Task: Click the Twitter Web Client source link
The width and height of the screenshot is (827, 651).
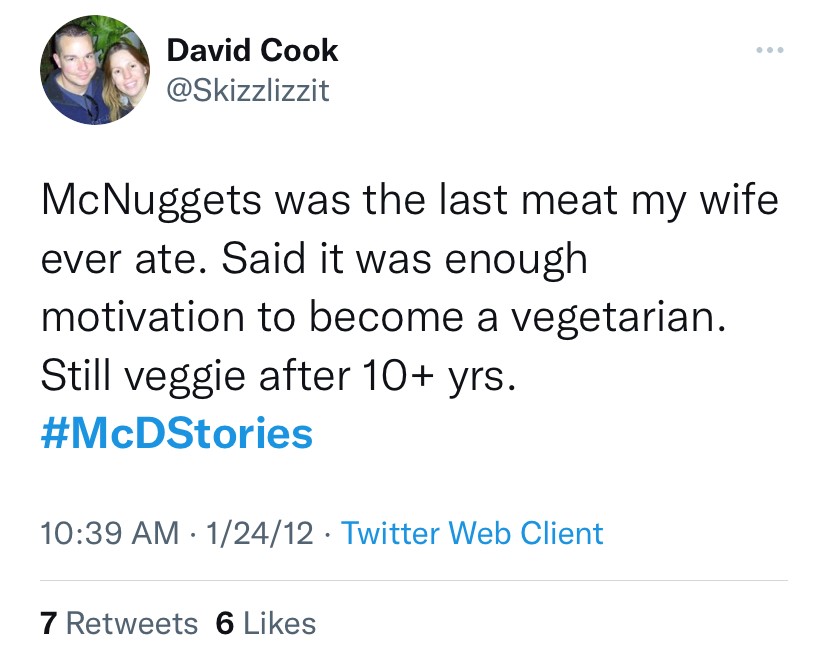Action: [x=472, y=533]
